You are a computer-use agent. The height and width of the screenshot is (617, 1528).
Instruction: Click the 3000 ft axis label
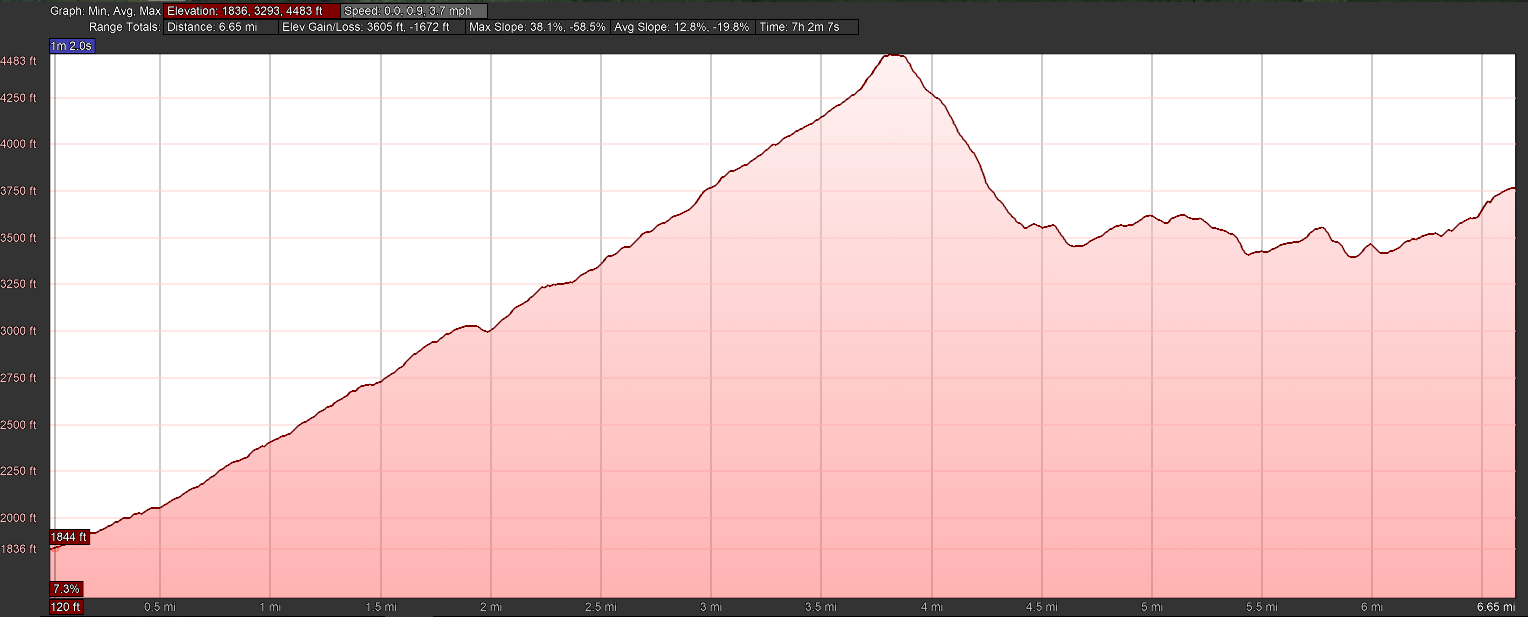19,331
